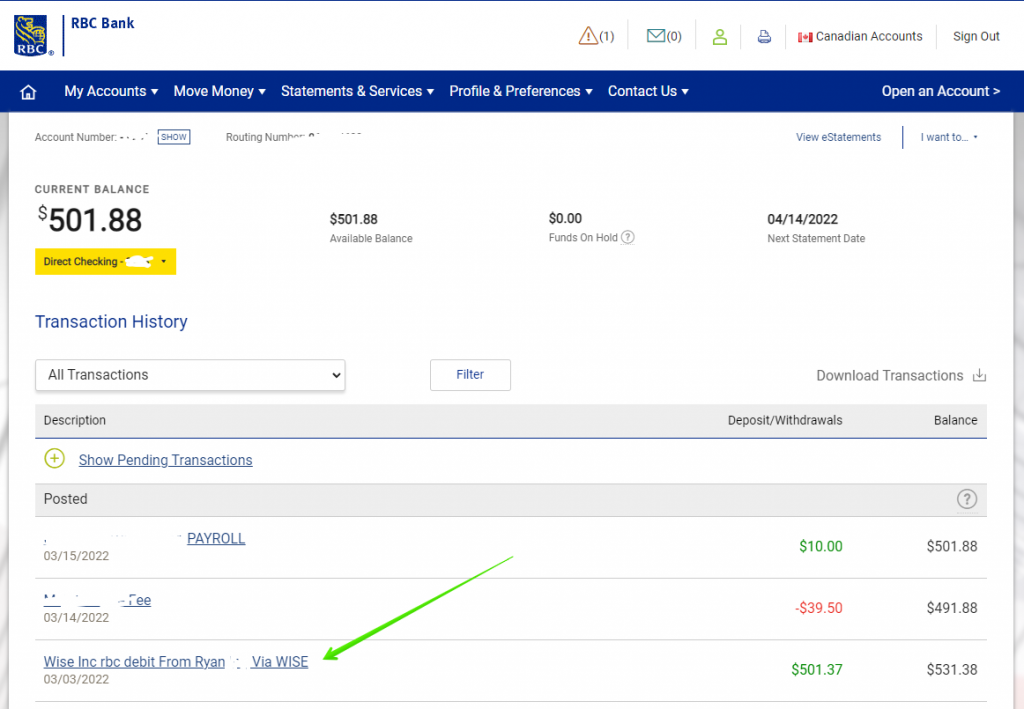Open Statements & Services menu
The width and height of the screenshot is (1024, 709).
click(357, 91)
